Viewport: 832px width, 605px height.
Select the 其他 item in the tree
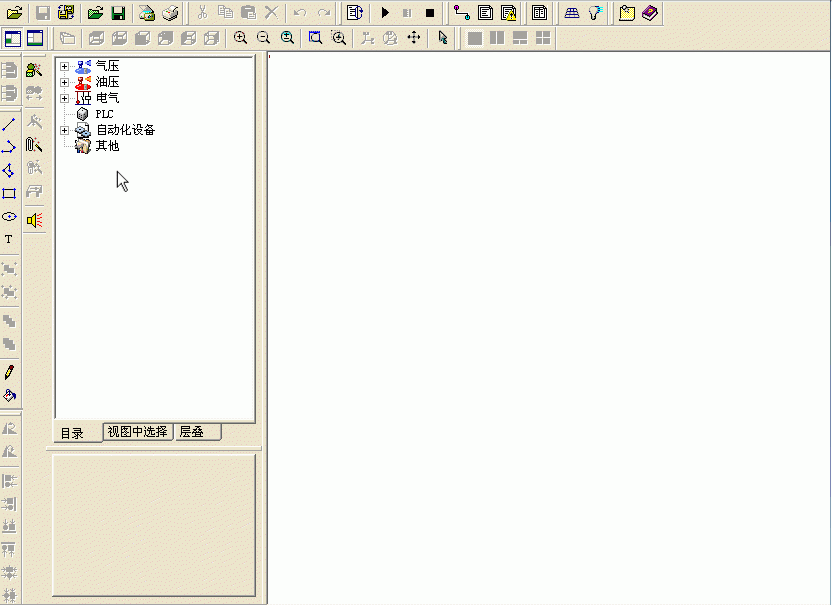[x=107, y=146]
